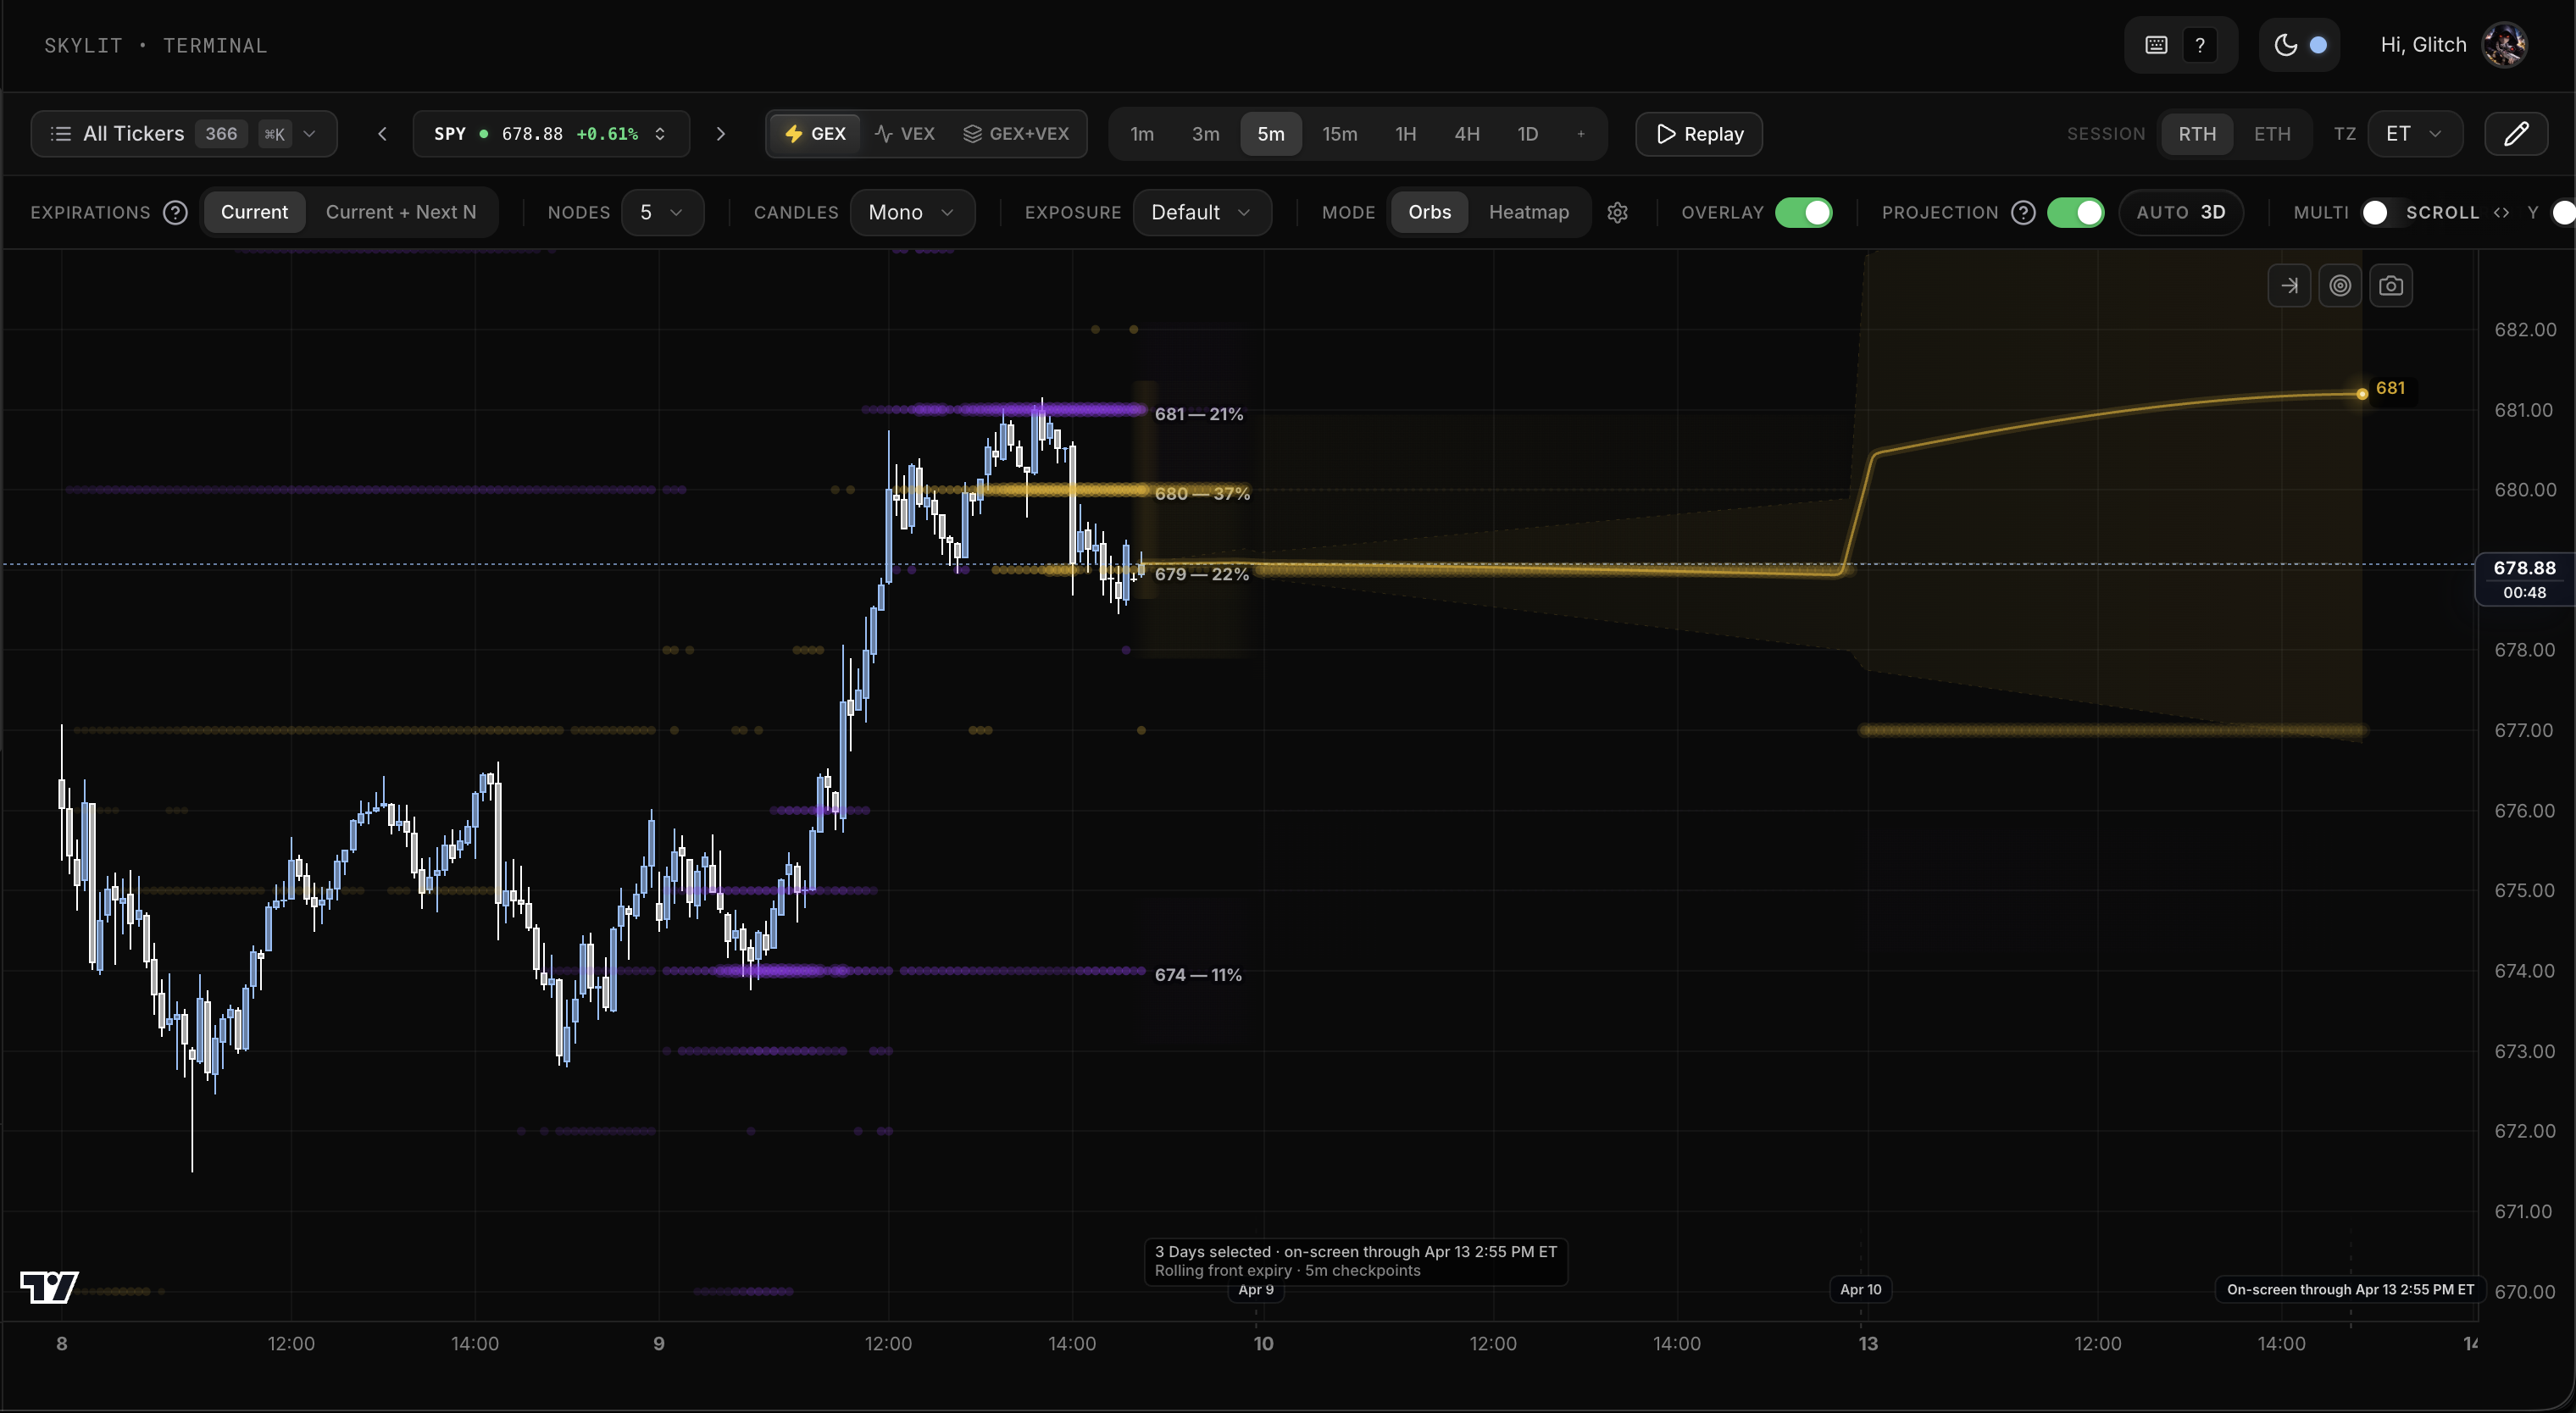The height and width of the screenshot is (1413, 2576).
Task: Open keyboard shortcuts via the keyboard icon
Action: 2157,44
